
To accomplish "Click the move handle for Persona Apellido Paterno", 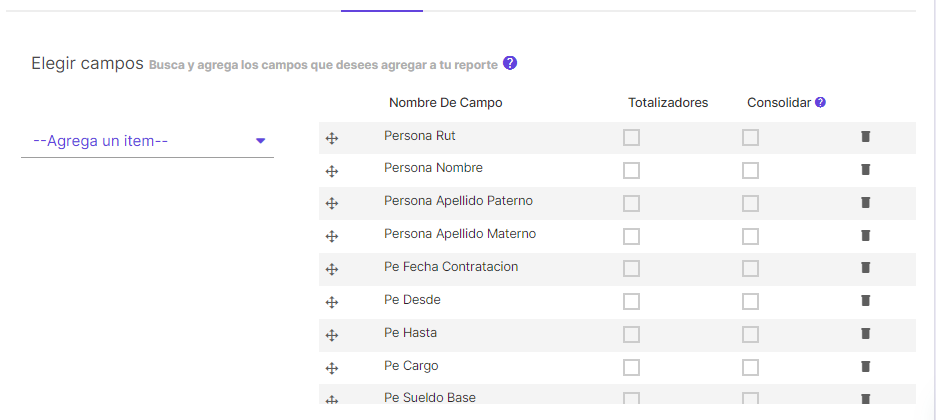I will tap(332, 203).
